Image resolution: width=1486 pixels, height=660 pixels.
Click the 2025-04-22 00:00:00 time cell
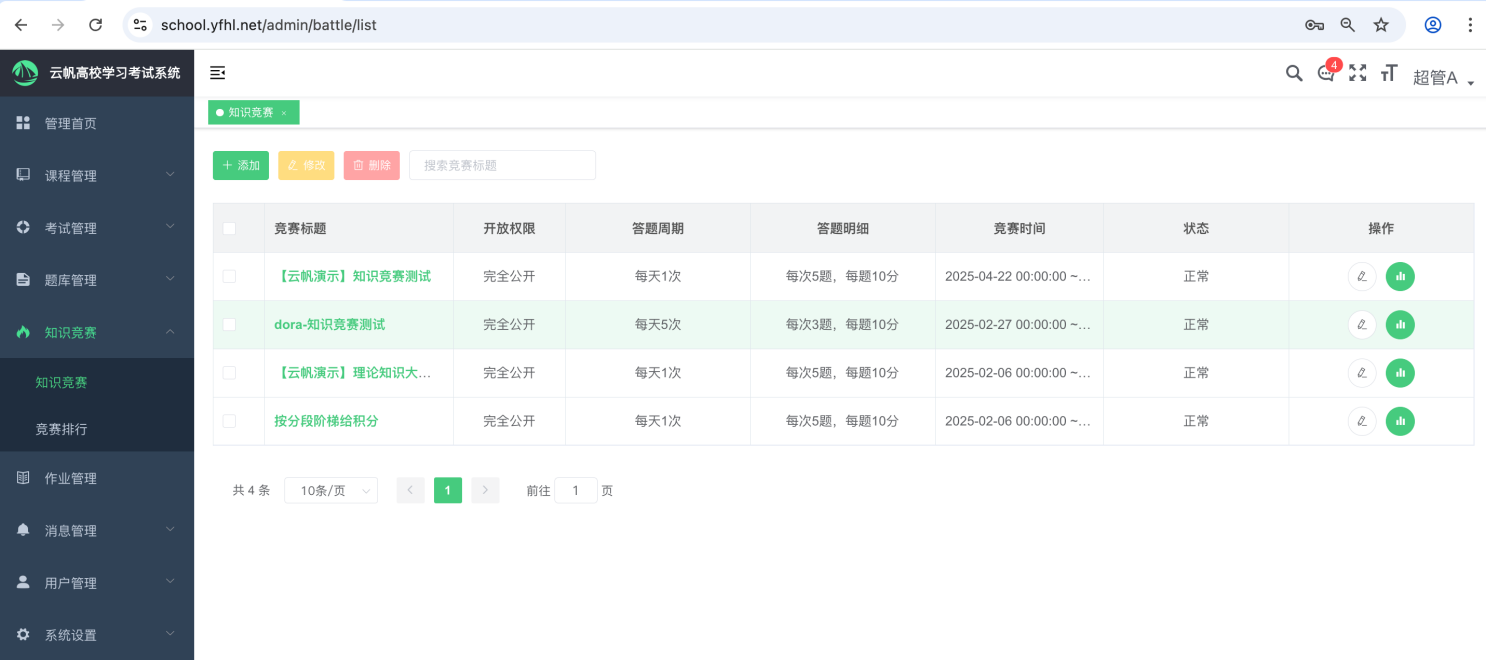1019,276
